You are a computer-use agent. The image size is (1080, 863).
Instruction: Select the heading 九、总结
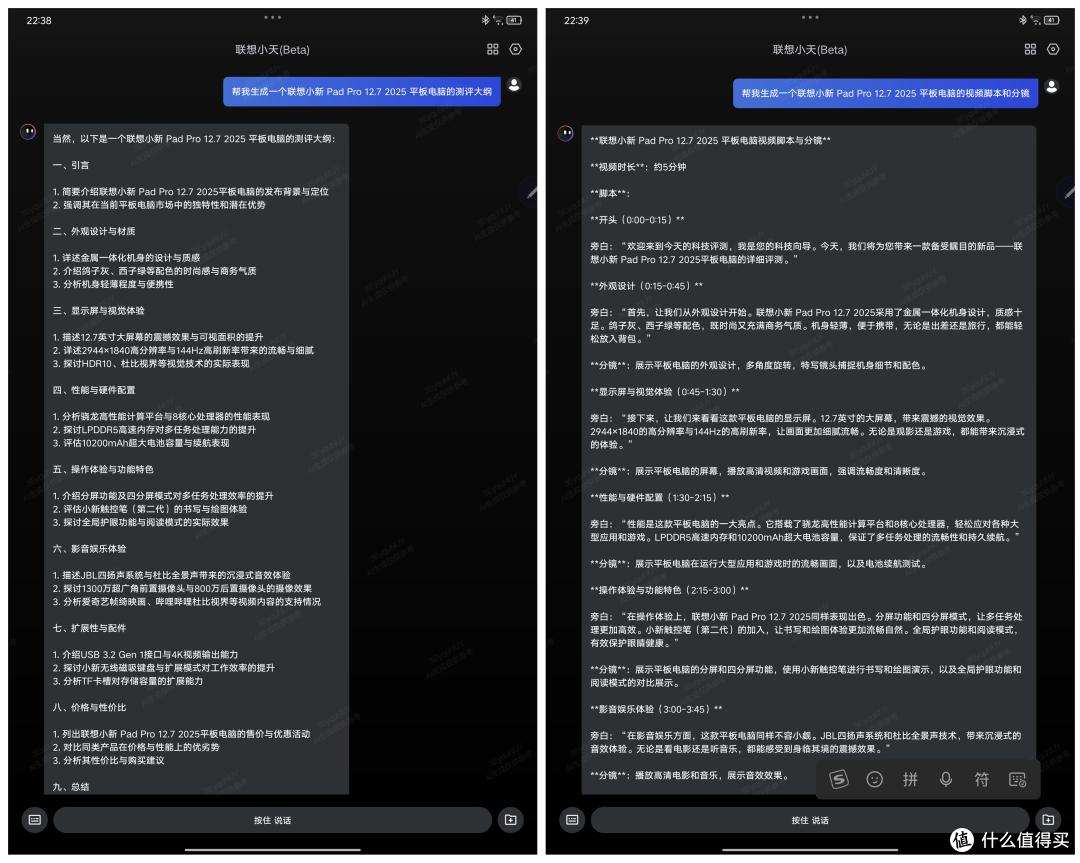coord(71,787)
